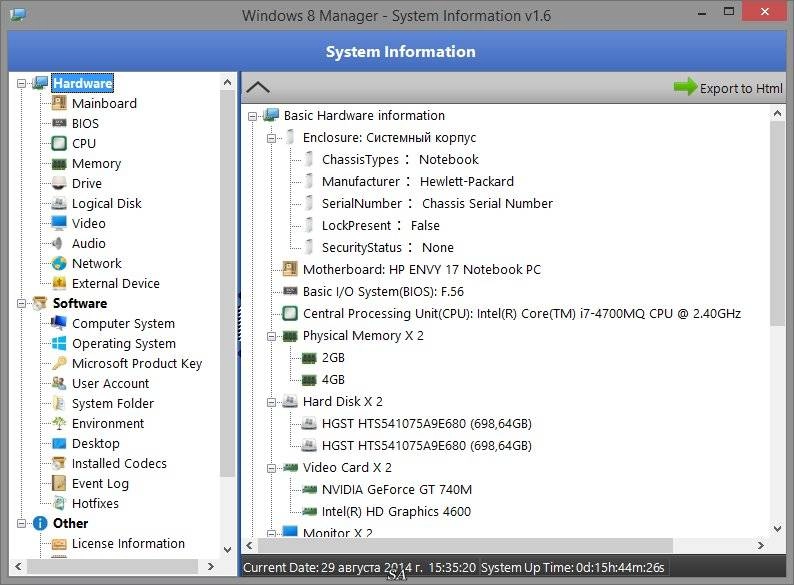Click the CPU icon in Hardware tree
Viewport: 794px width, 585px height.
point(59,143)
